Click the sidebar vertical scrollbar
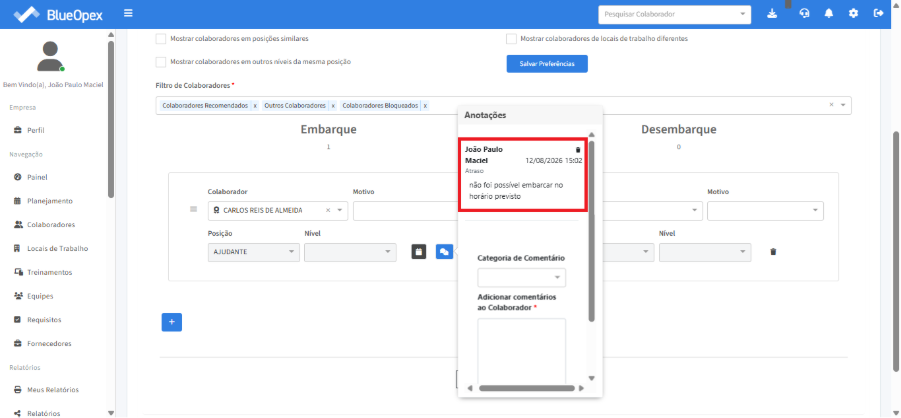Image resolution: width=901 pixels, height=418 pixels. (111, 118)
